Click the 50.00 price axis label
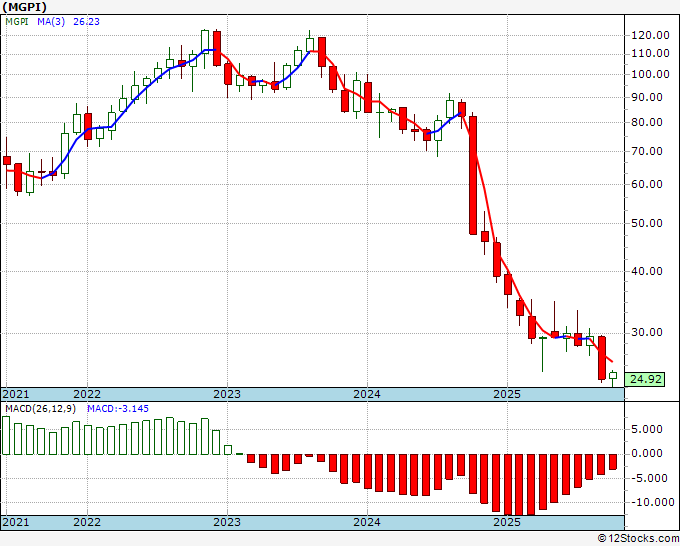The height and width of the screenshot is (546, 680). pyautogui.click(x=647, y=223)
